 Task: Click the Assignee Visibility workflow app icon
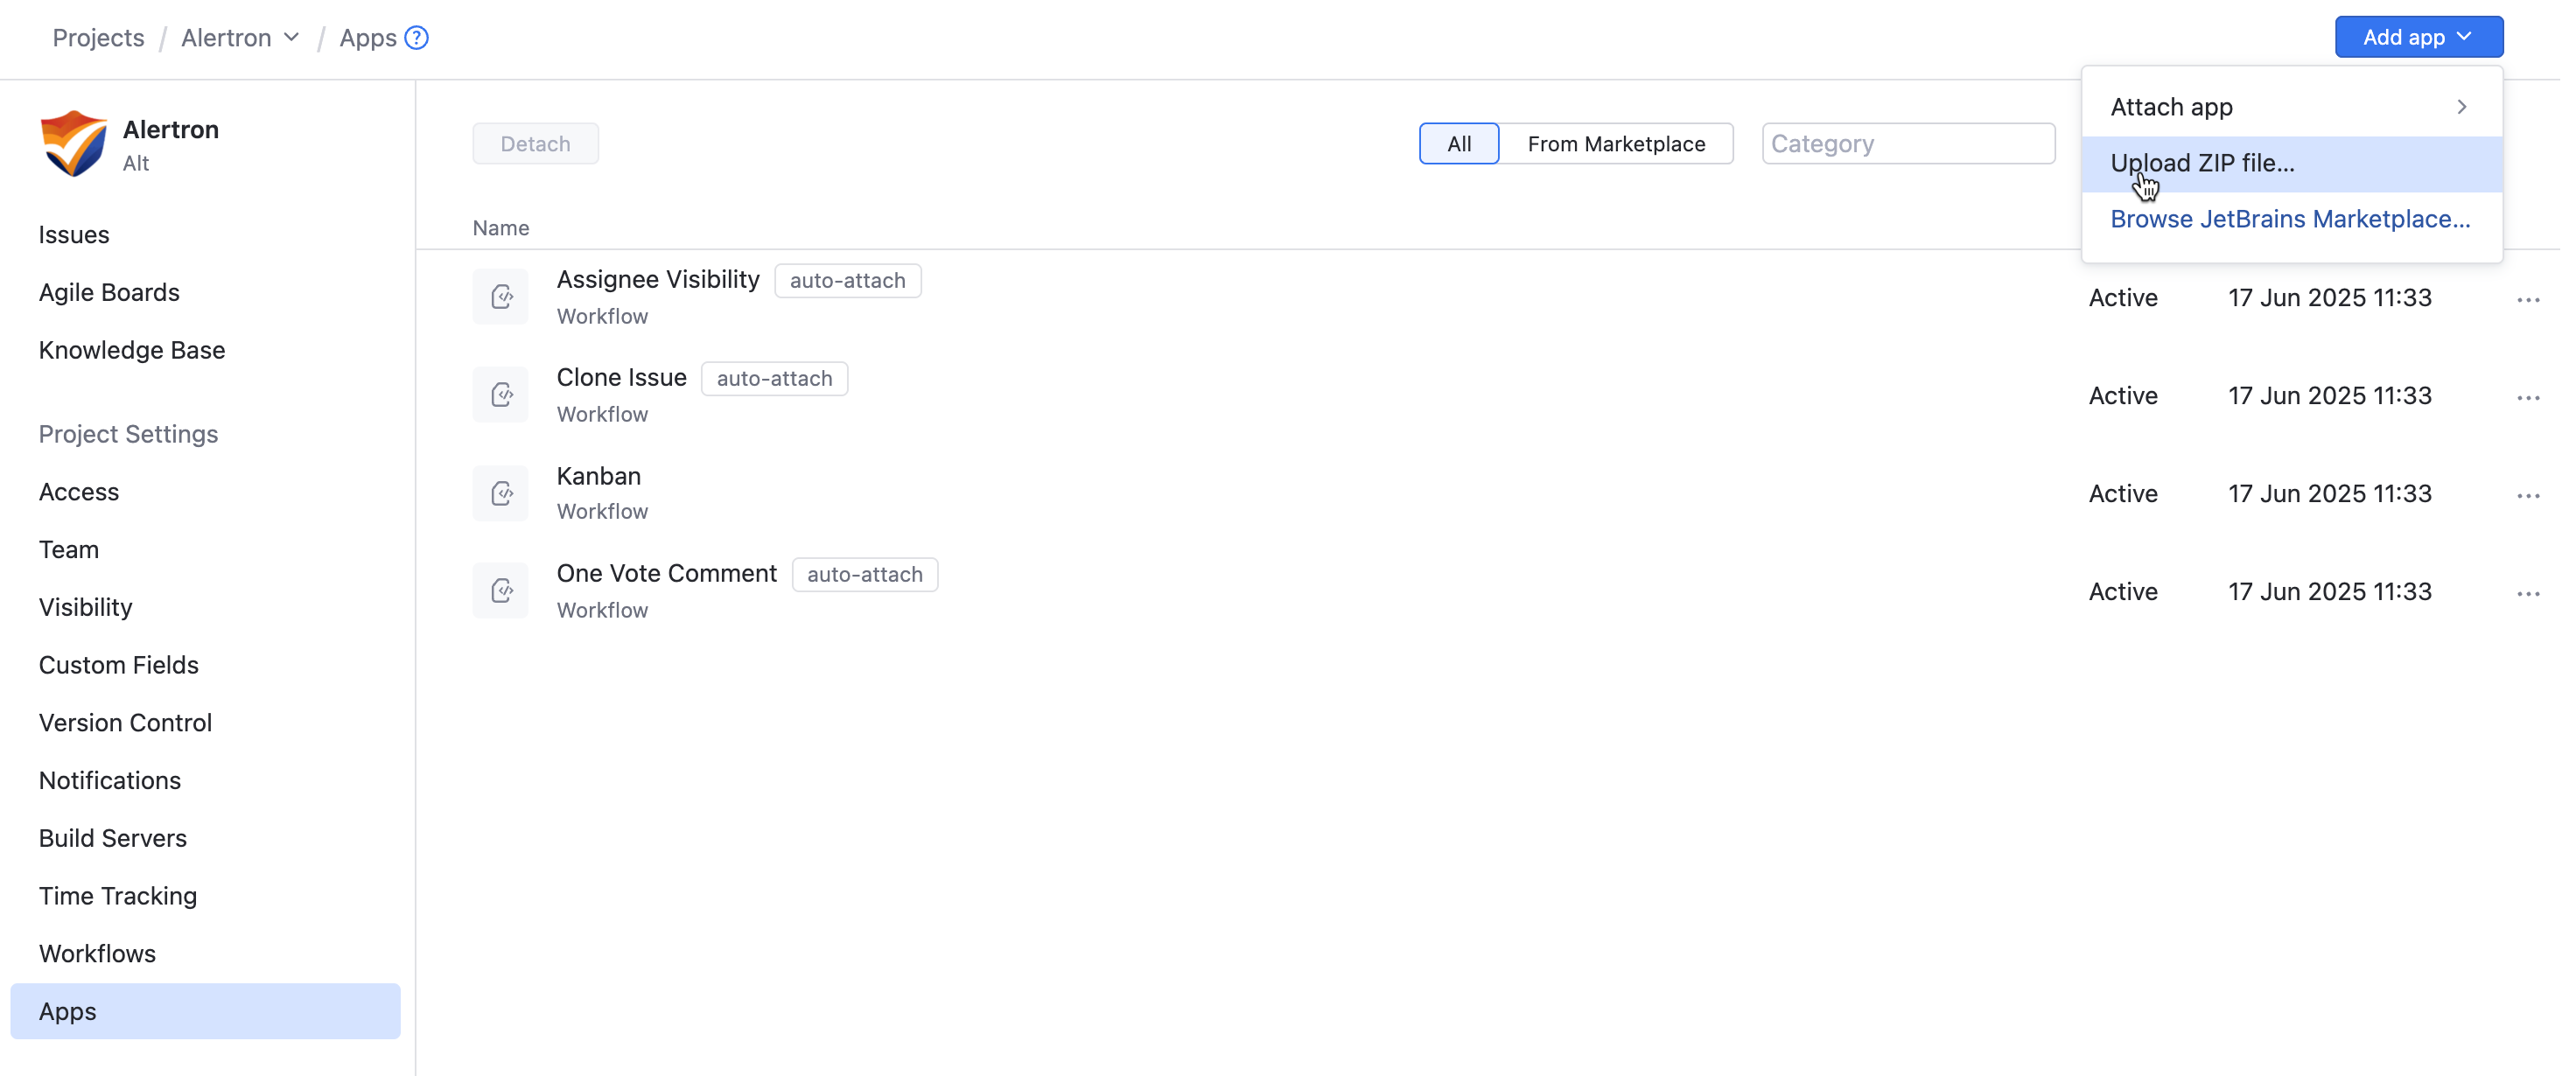501,296
